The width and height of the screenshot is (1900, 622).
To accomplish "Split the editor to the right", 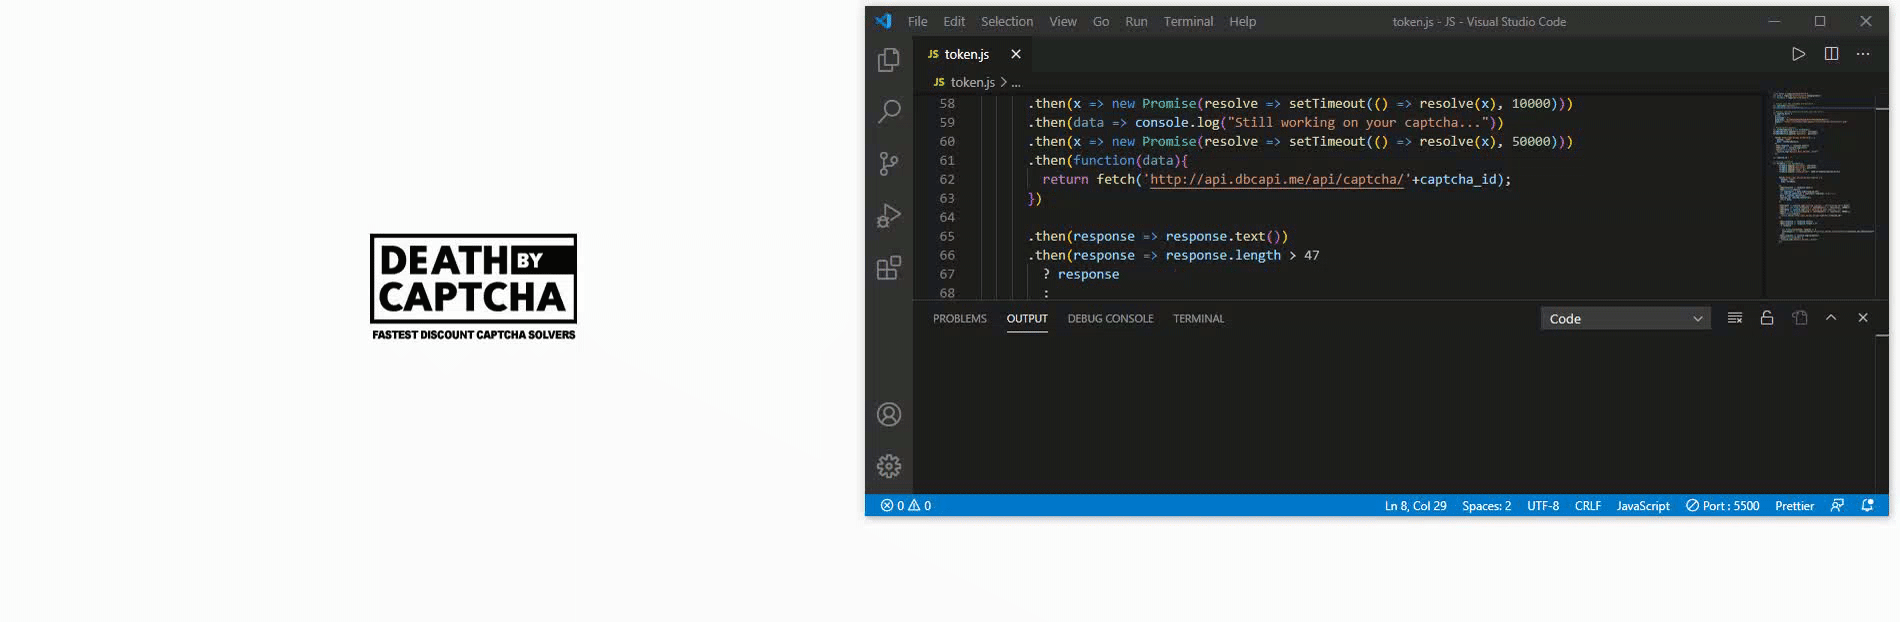I will [x=1831, y=54].
